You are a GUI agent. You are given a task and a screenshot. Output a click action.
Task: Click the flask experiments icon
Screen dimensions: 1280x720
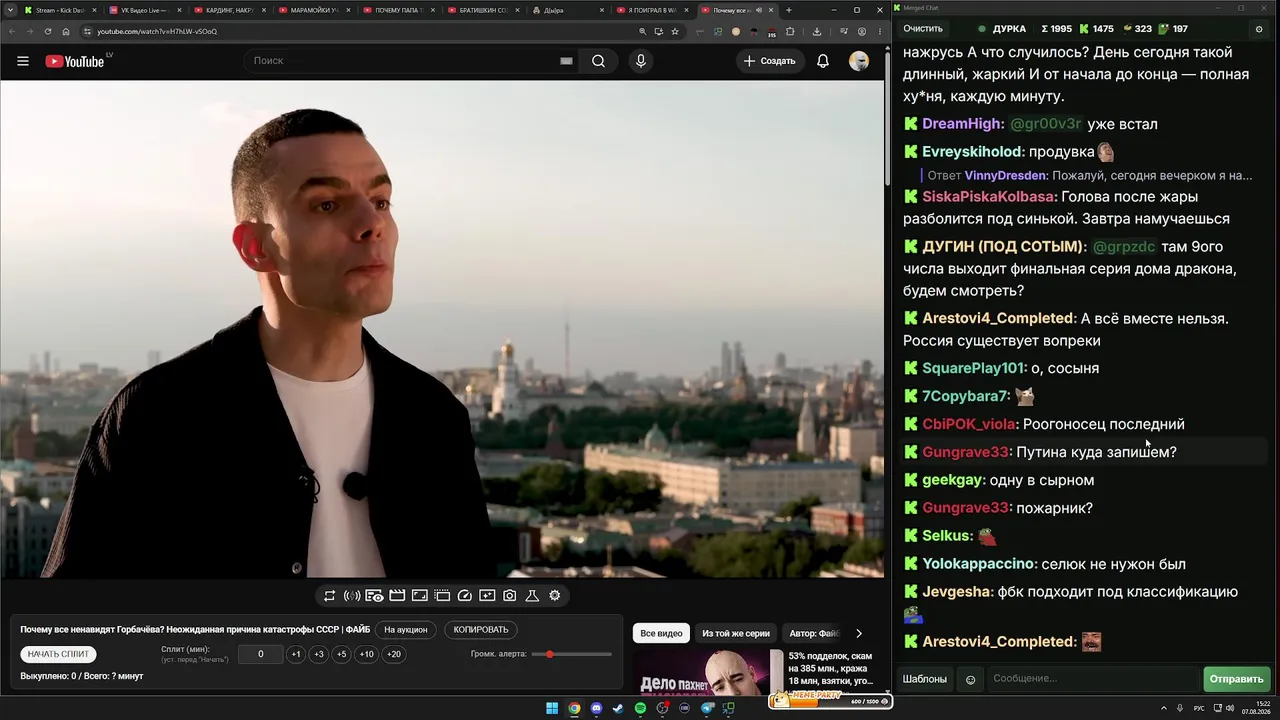point(532,596)
